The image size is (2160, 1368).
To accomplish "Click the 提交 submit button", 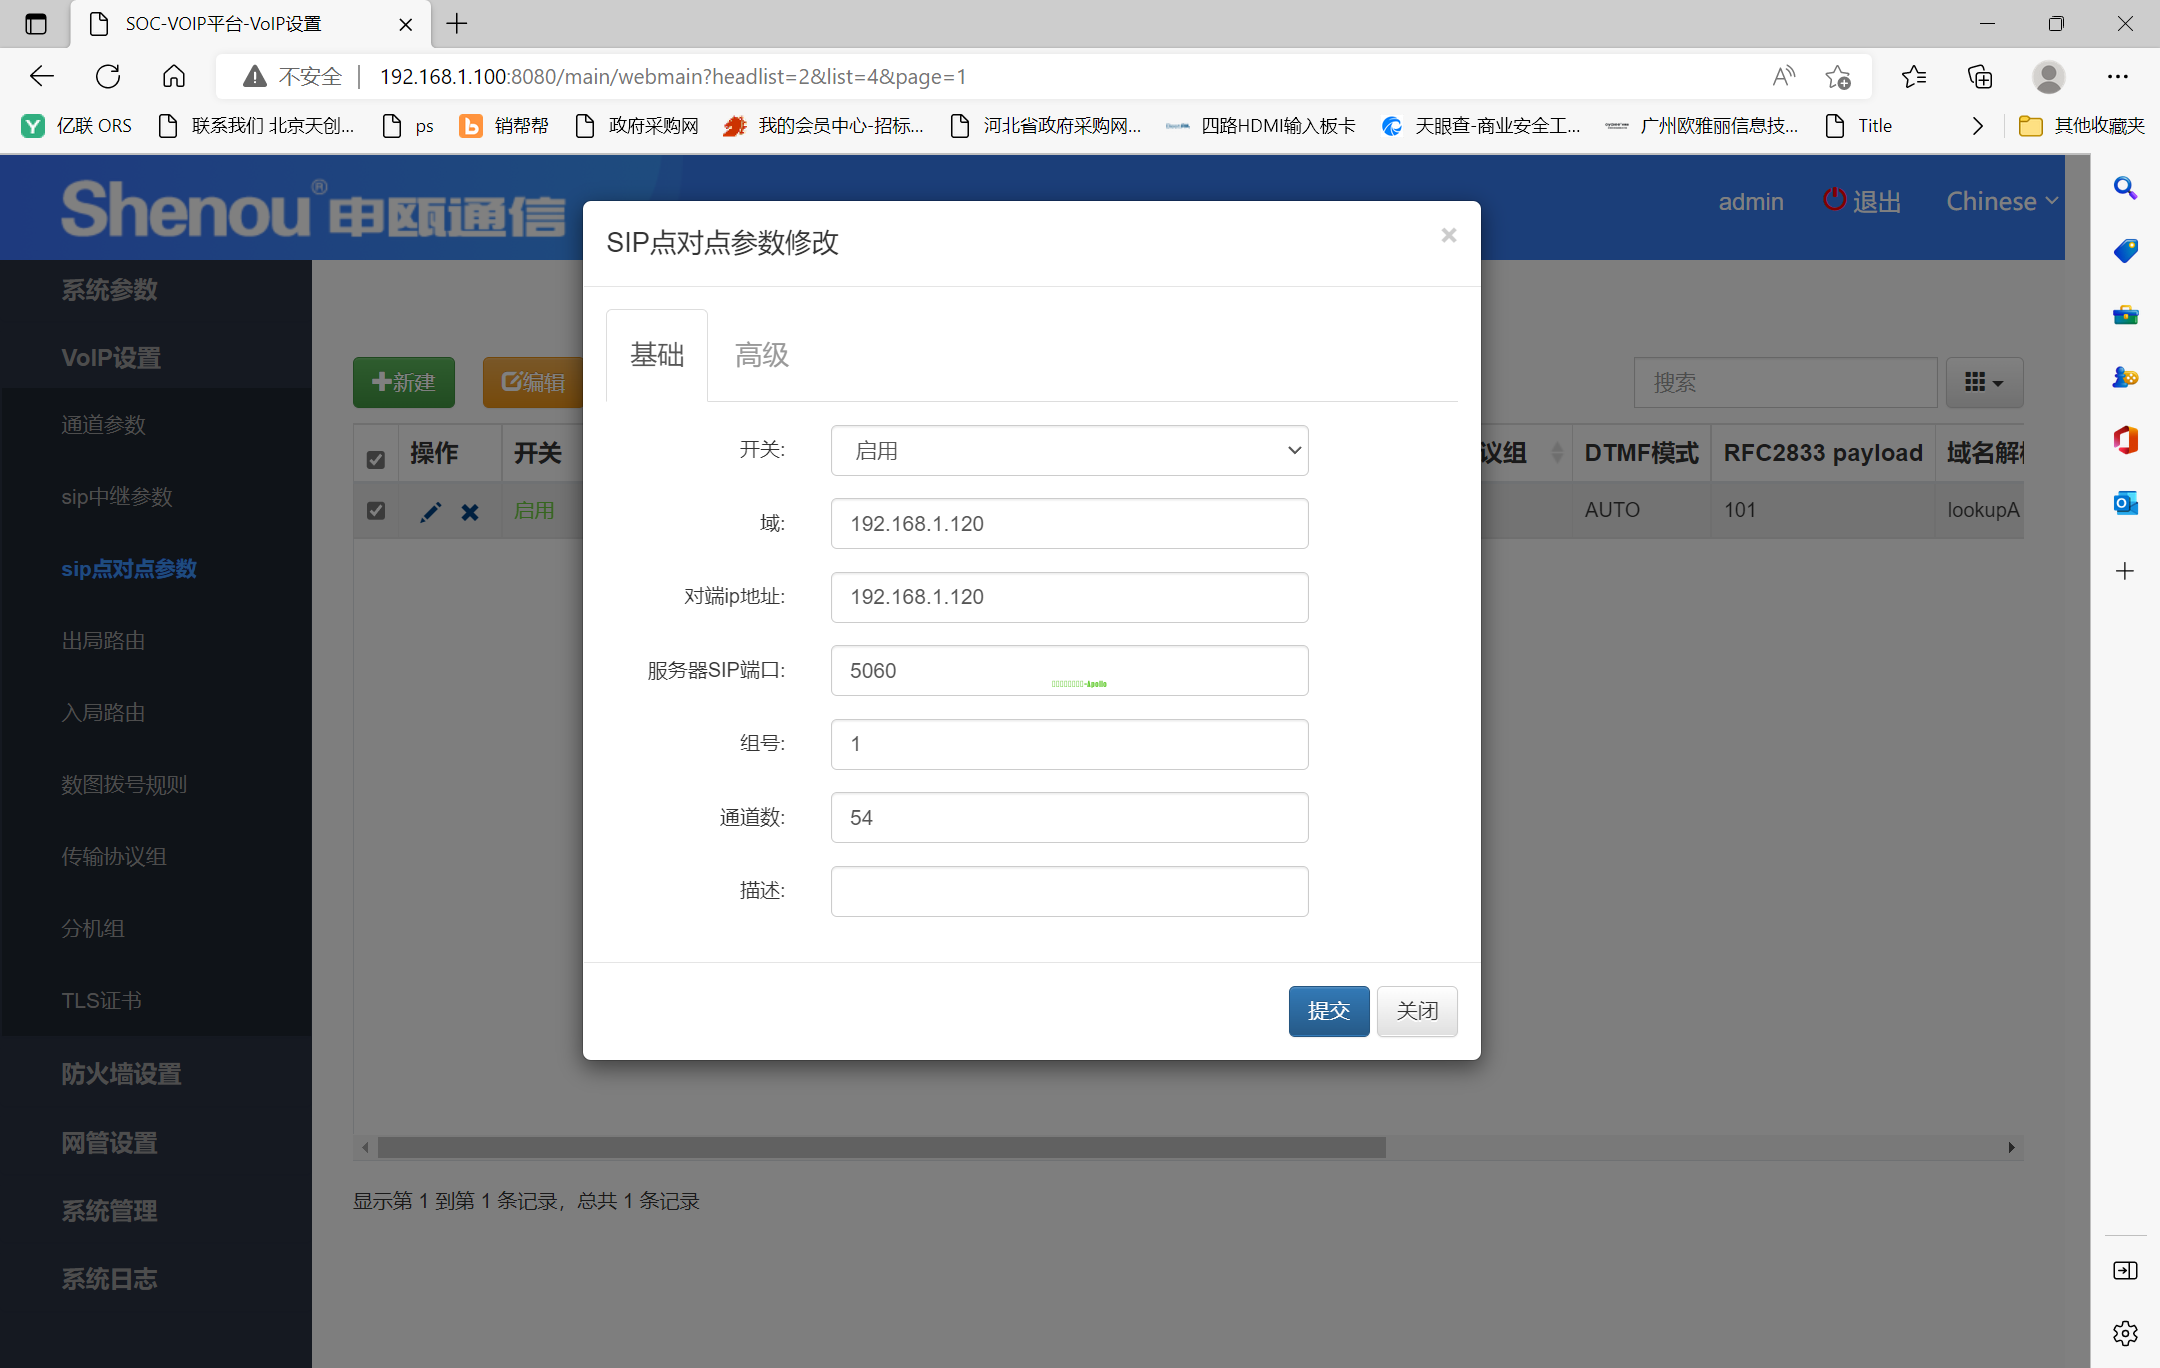I will coord(1328,1011).
